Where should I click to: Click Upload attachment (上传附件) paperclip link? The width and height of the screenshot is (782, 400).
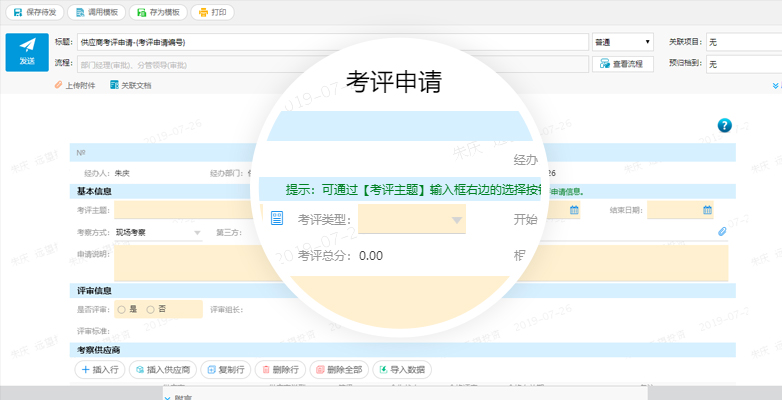75,85
